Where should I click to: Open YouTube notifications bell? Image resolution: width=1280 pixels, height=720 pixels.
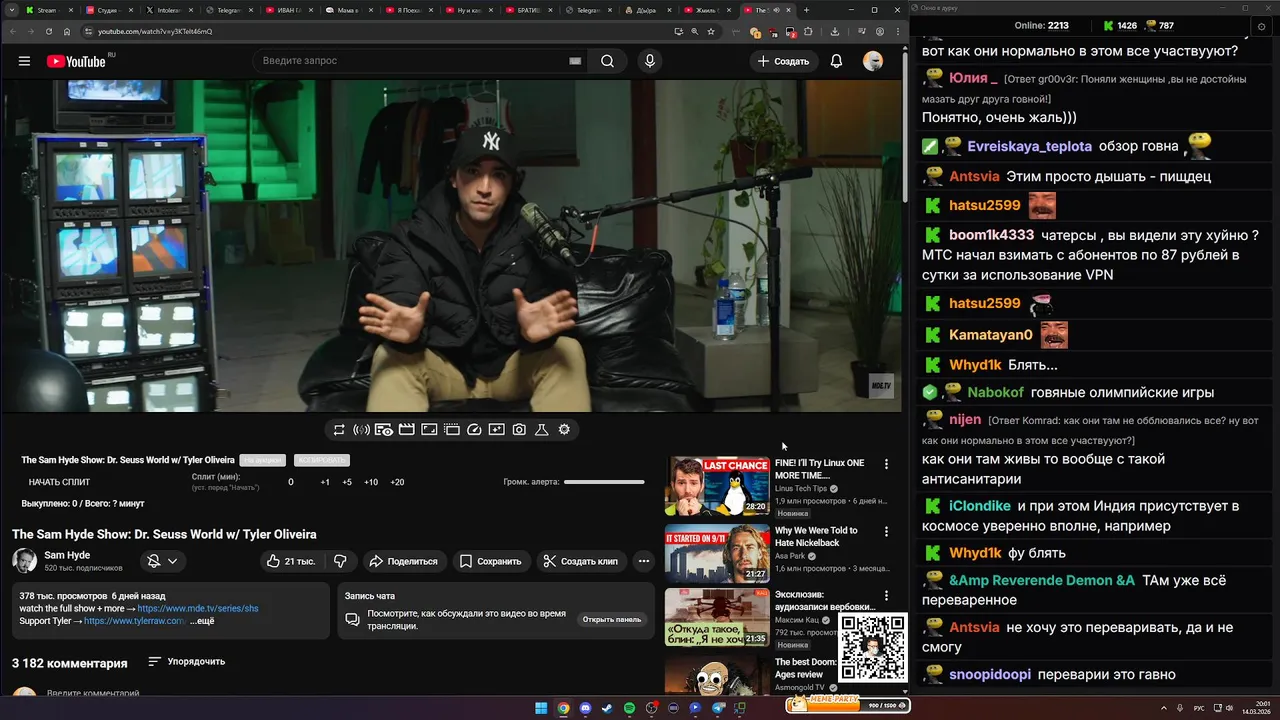[836, 61]
